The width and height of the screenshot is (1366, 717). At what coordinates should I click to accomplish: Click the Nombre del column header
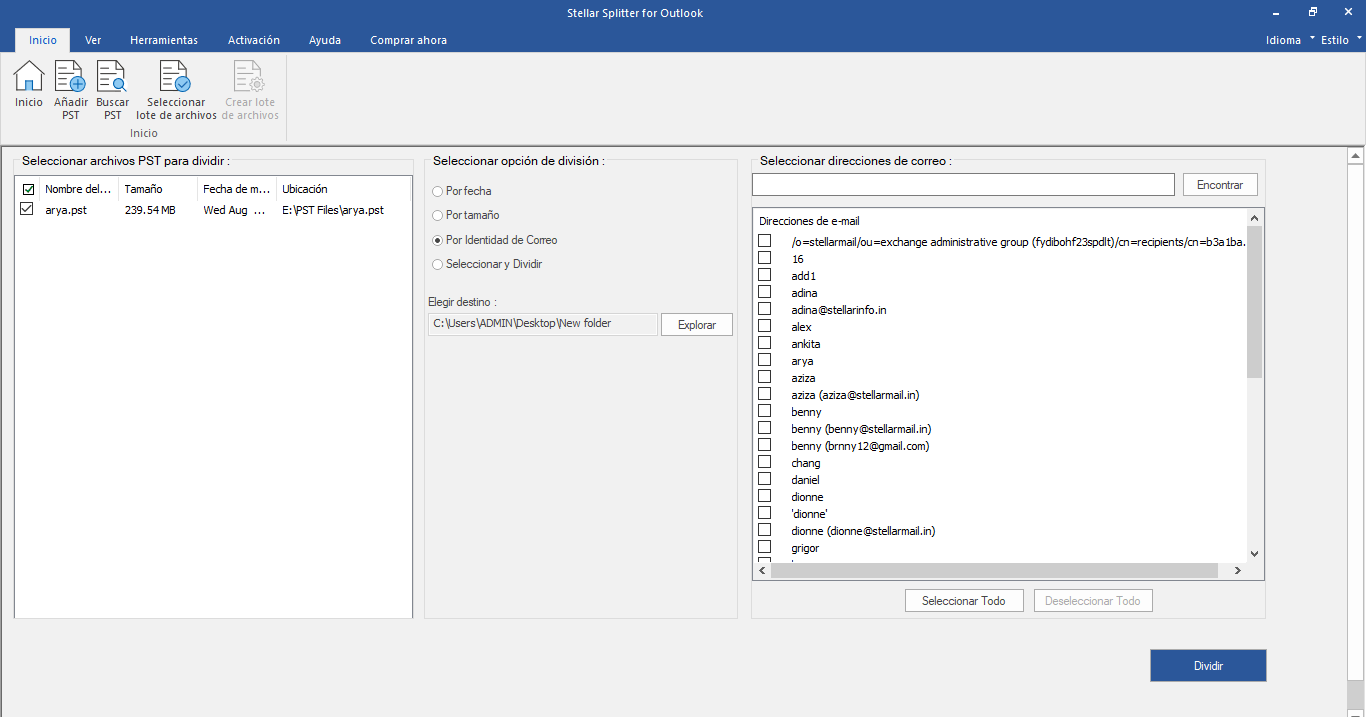(79, 189)
